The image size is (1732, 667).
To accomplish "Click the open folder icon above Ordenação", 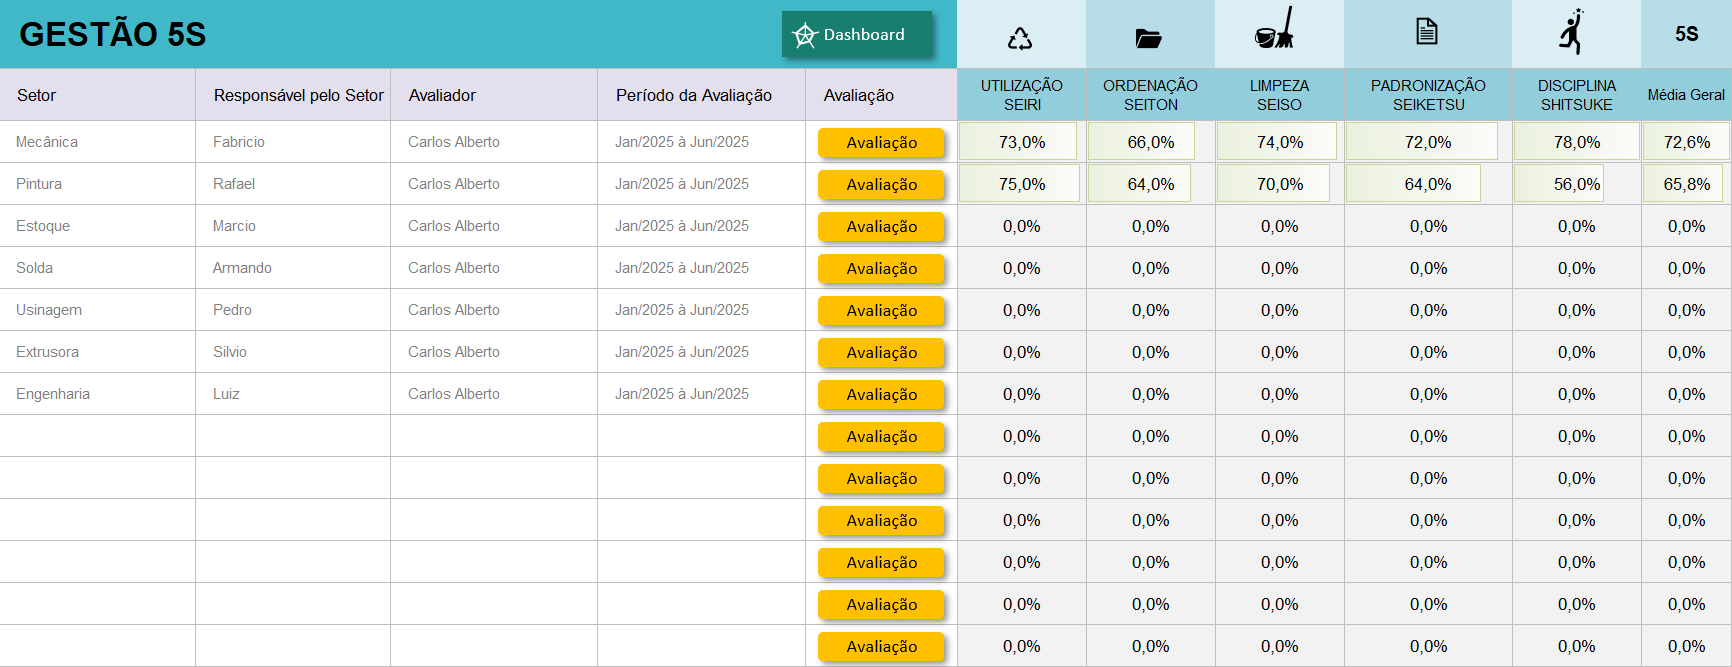I will click(1149, 38).
